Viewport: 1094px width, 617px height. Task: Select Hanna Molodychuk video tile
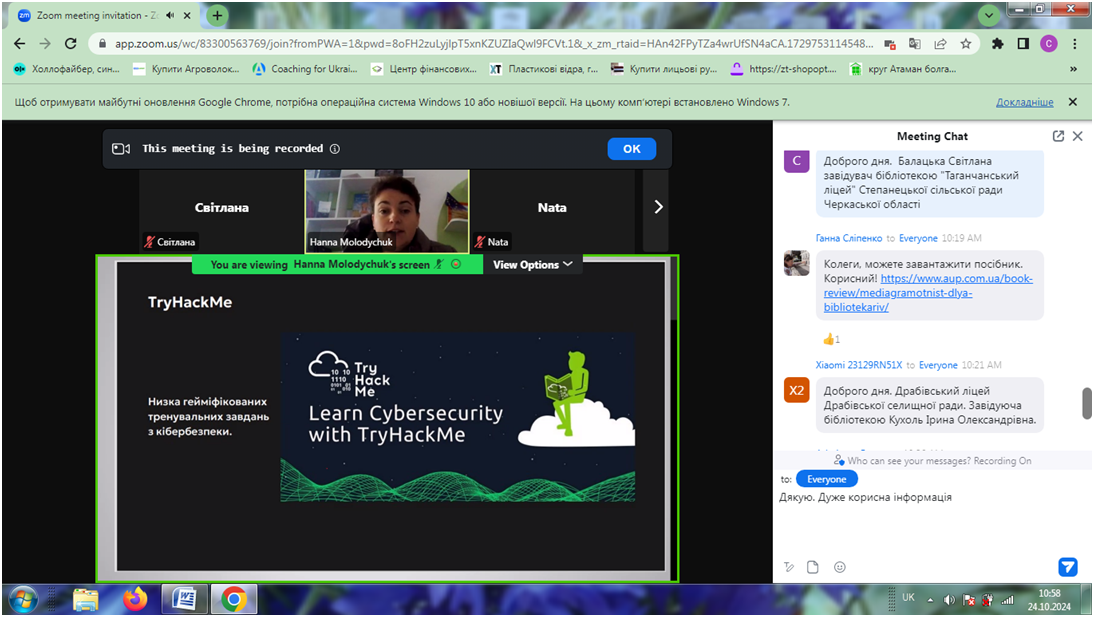(387, 211)
